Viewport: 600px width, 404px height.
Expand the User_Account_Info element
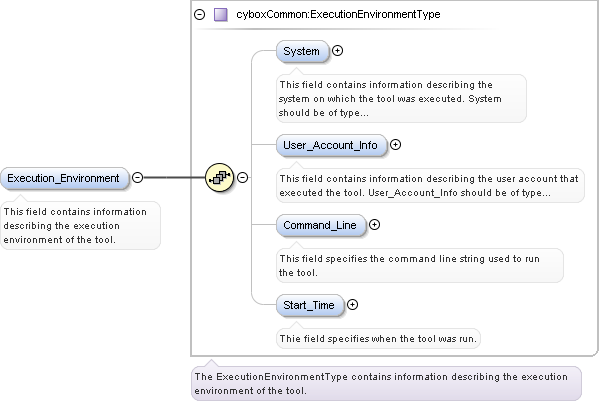(395, 145)
